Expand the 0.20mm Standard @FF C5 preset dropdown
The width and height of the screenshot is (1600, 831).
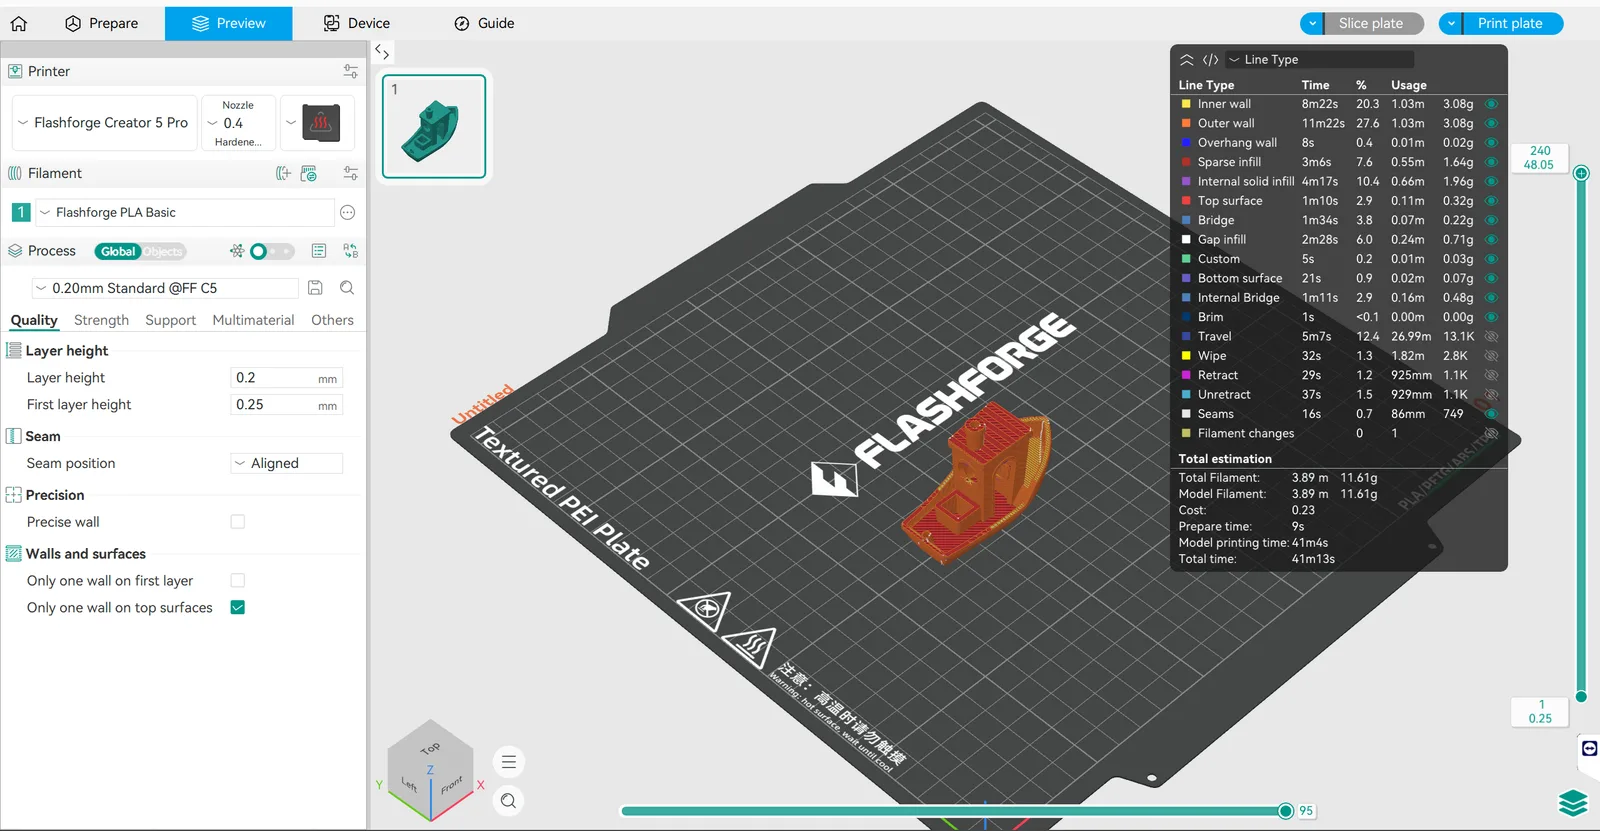[166, 288]
